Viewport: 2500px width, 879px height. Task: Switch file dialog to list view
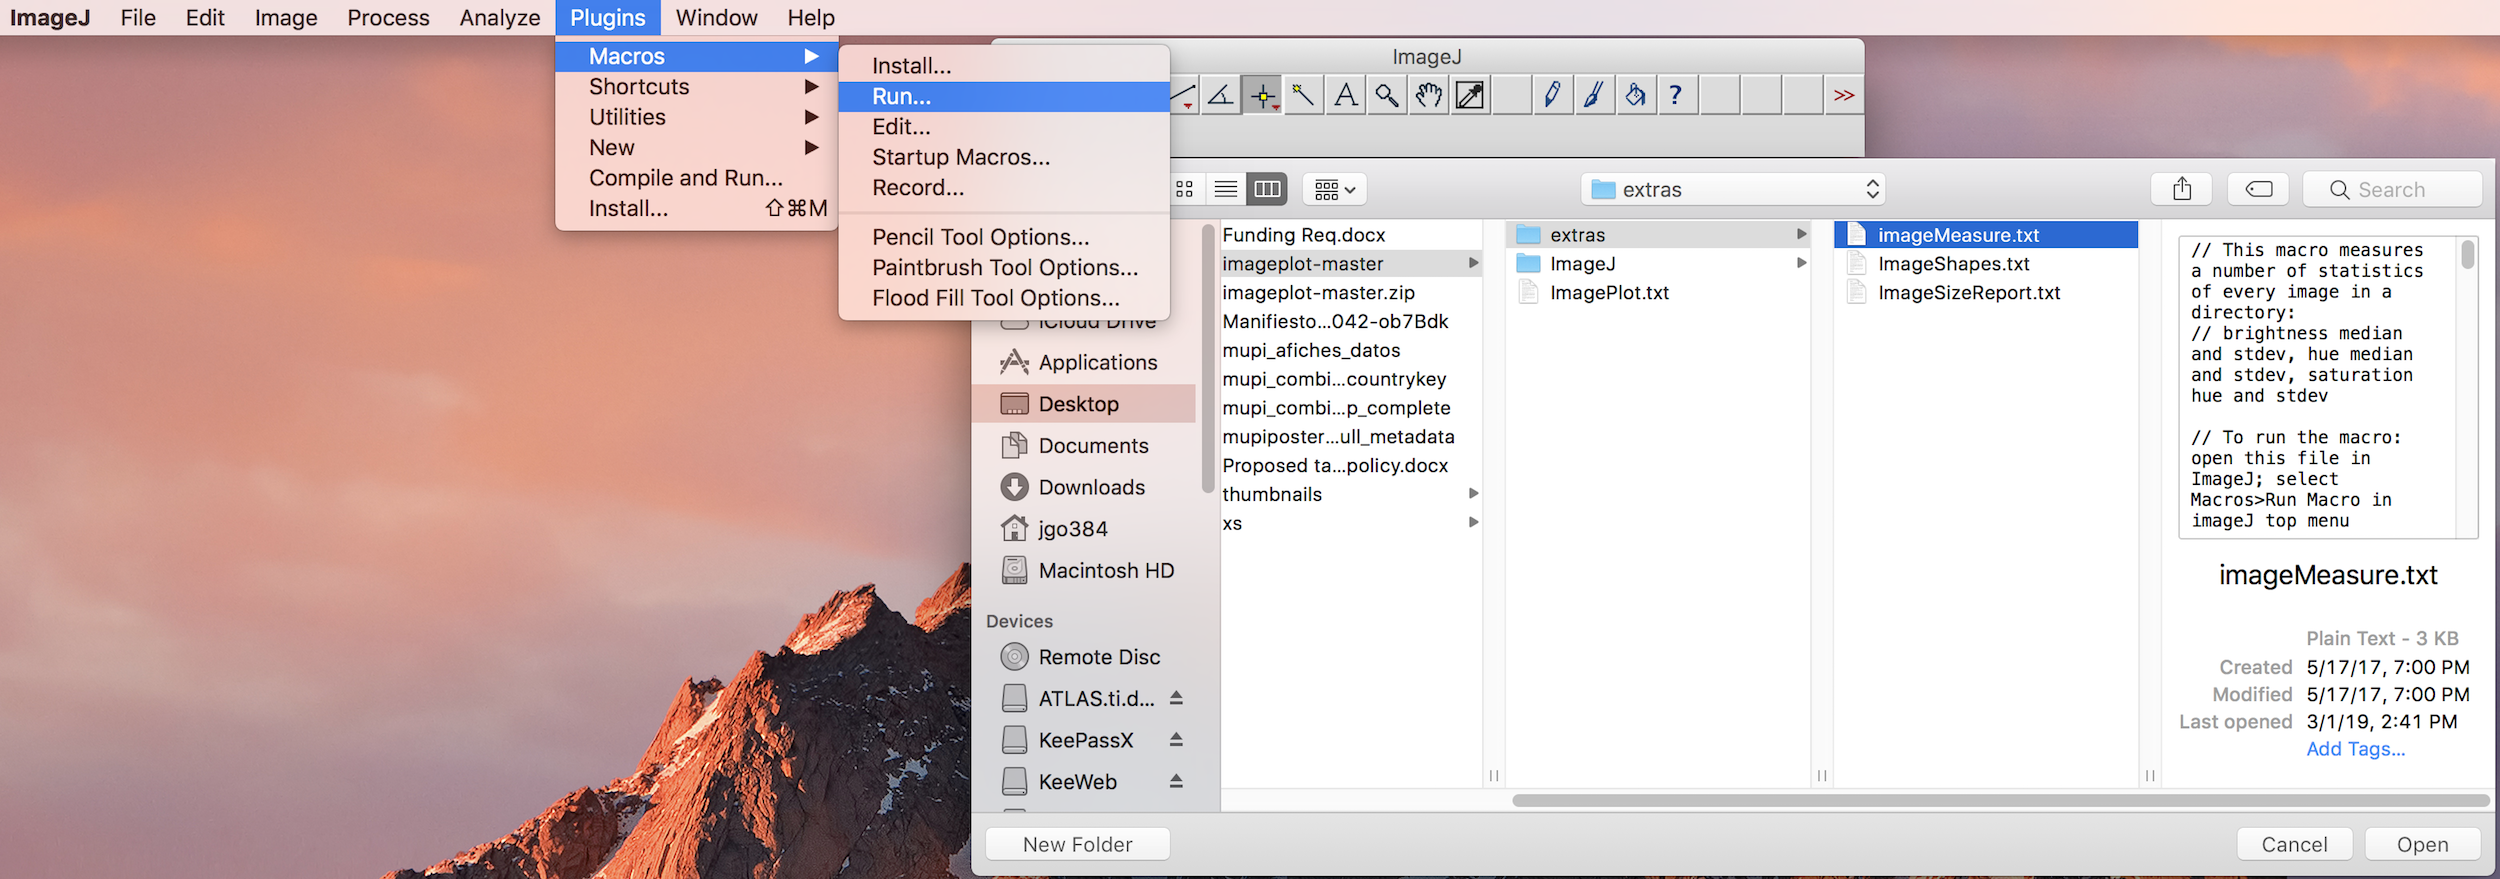coord(1226,189)
